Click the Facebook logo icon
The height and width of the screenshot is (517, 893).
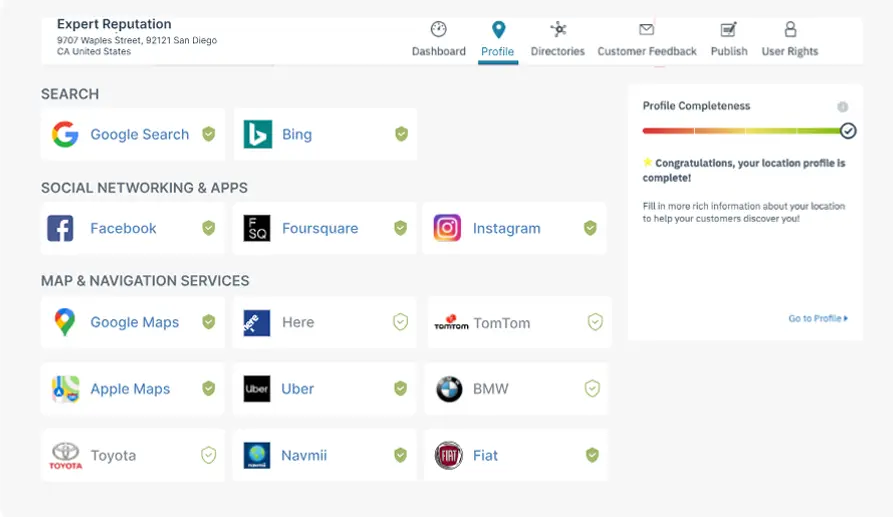[x=60, y=228]
